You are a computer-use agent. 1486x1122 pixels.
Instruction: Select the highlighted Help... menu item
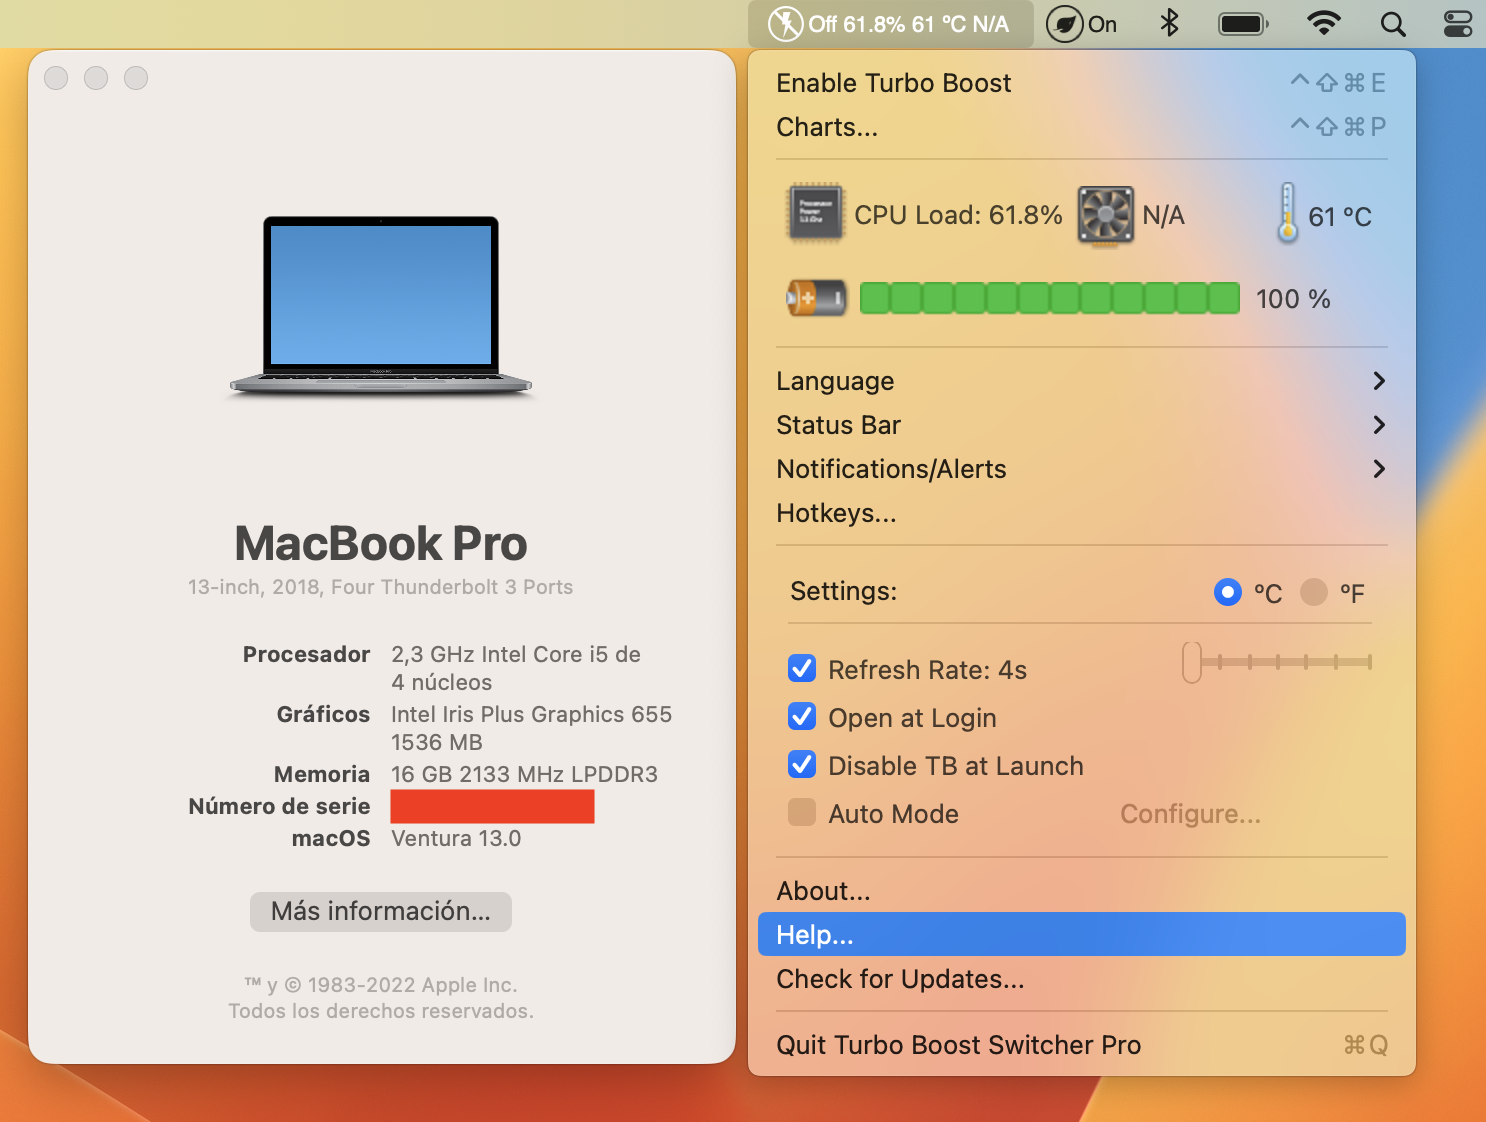[x=1081, y=934]
